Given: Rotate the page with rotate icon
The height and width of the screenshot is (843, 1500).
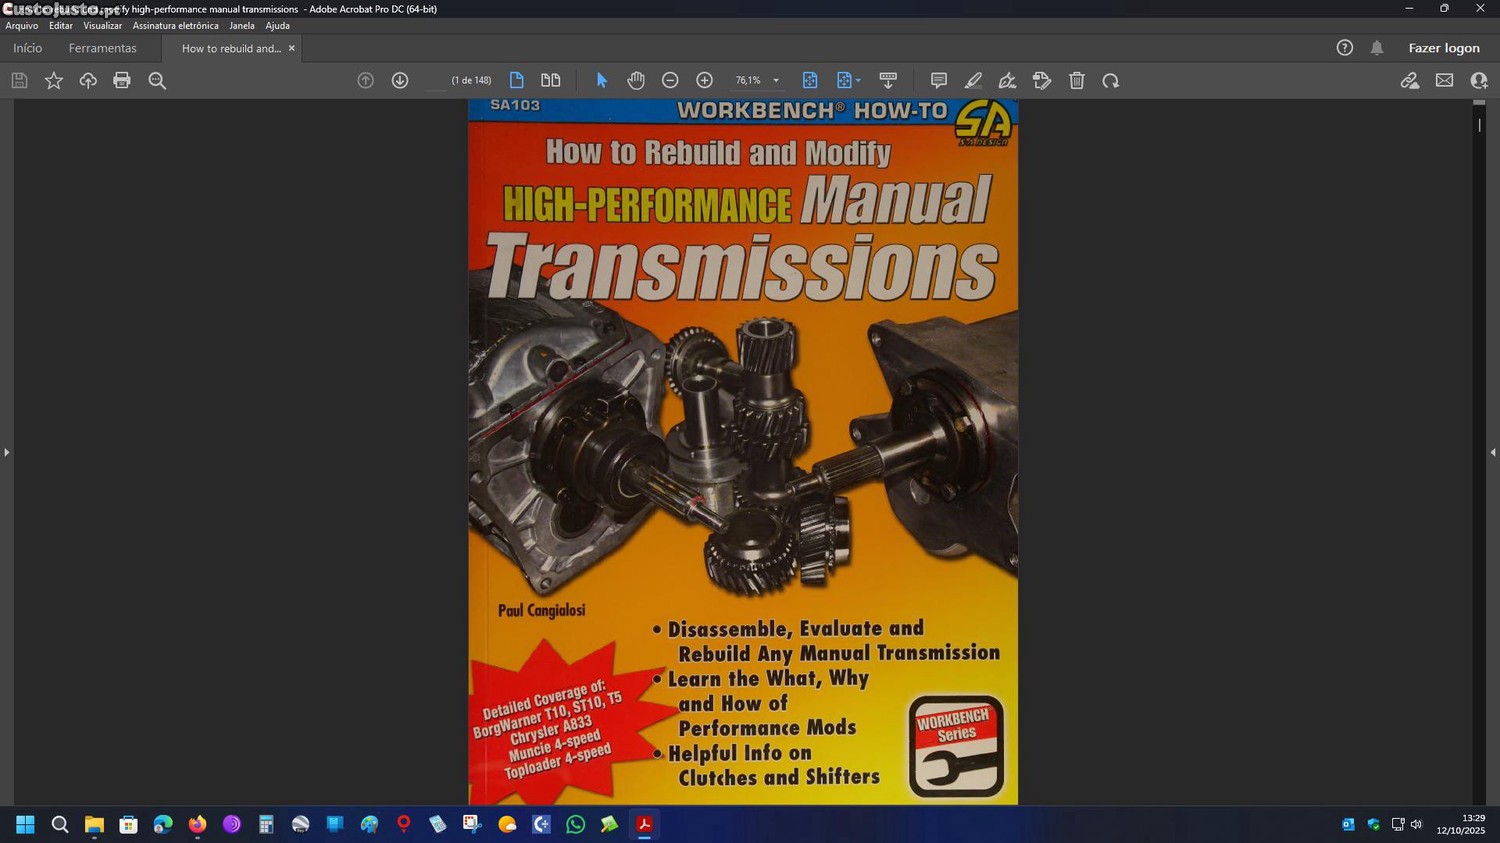Looking at the screenshot, I should [x=1111, y=81].
